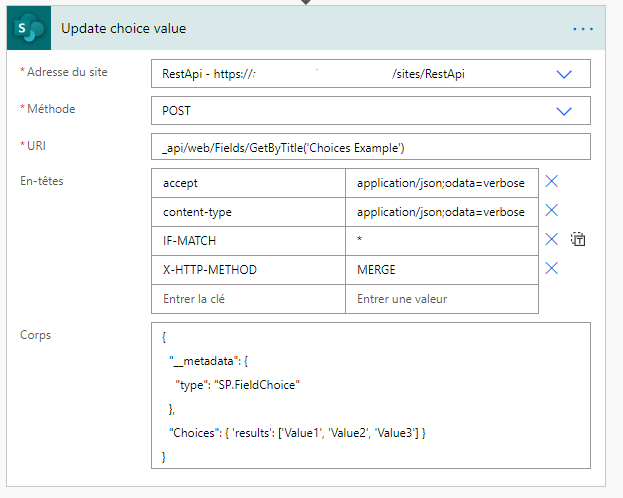Click the "__metadata" line in body
This screenshot has height=498, width=623.
(209, 361)
